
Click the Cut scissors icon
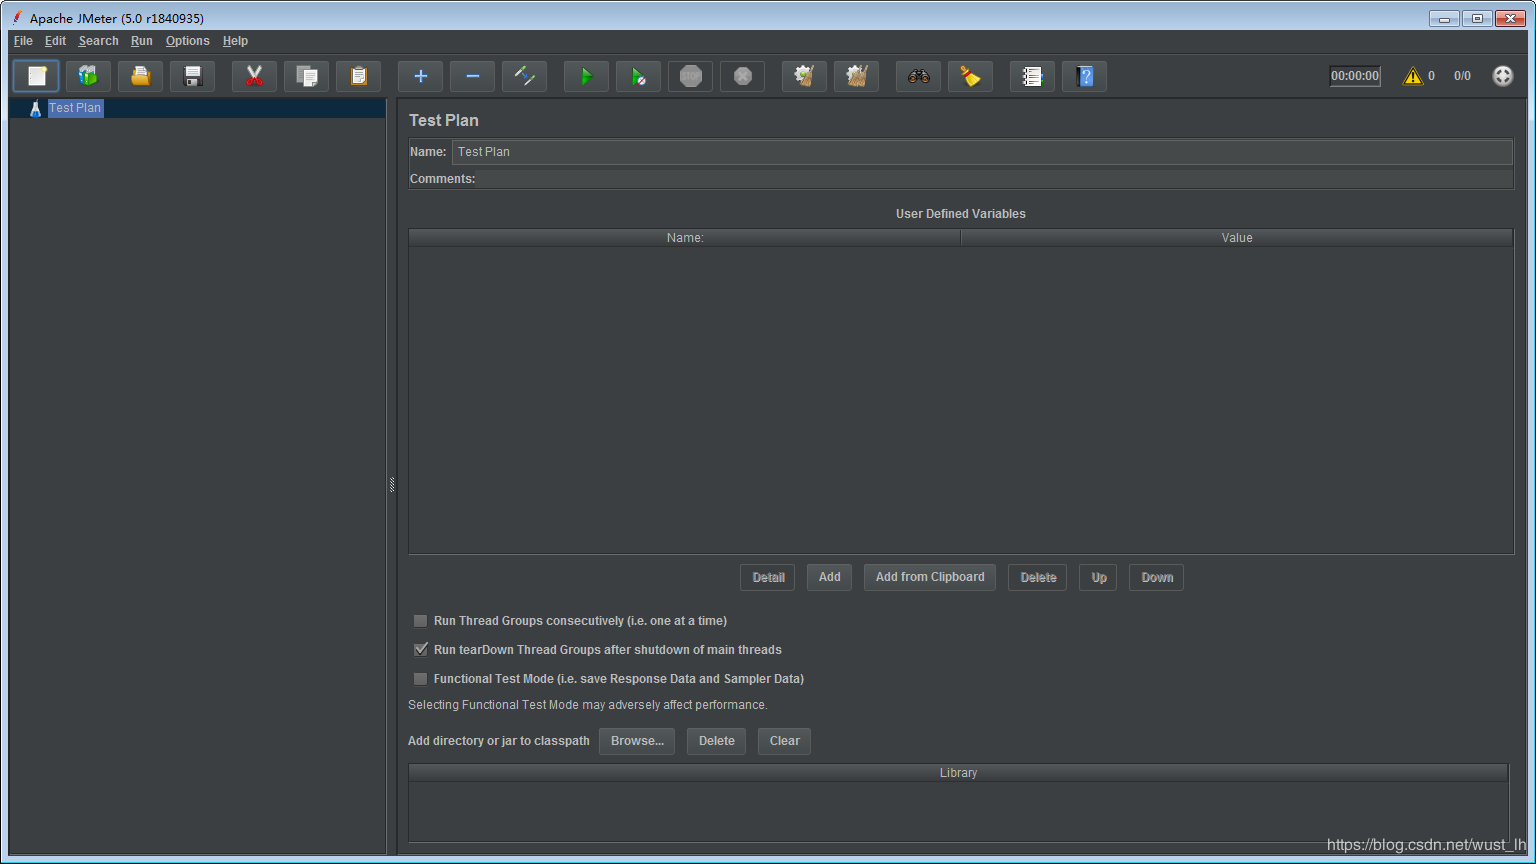click(x=254, y=76)
